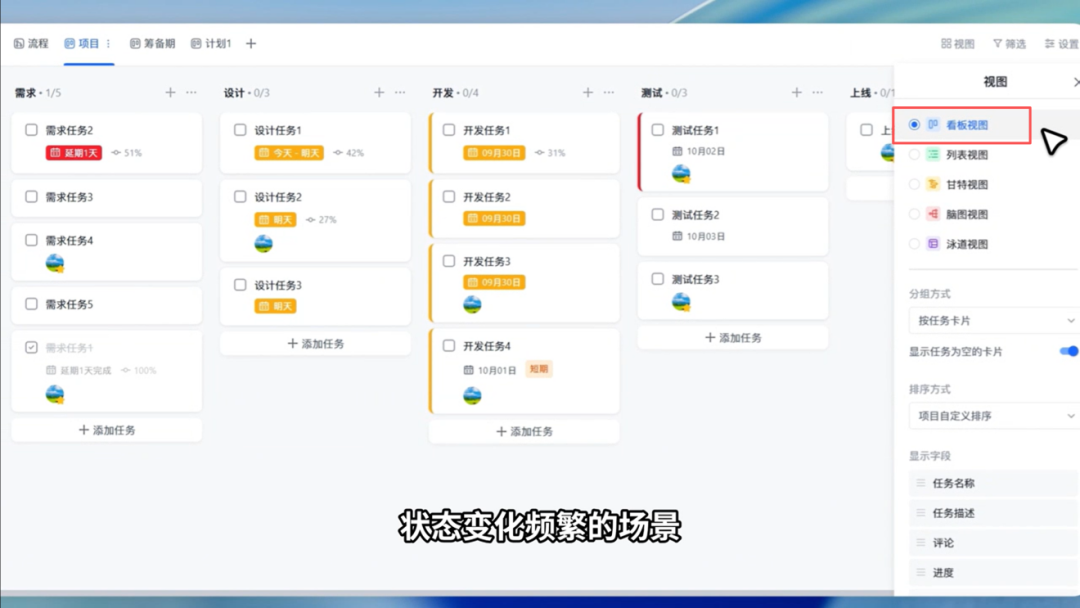Viewport: 1080px width, 608px height.
Task: Select the 脑图视图 radio option
Action: pyautogui.click(x=914, y=214)
